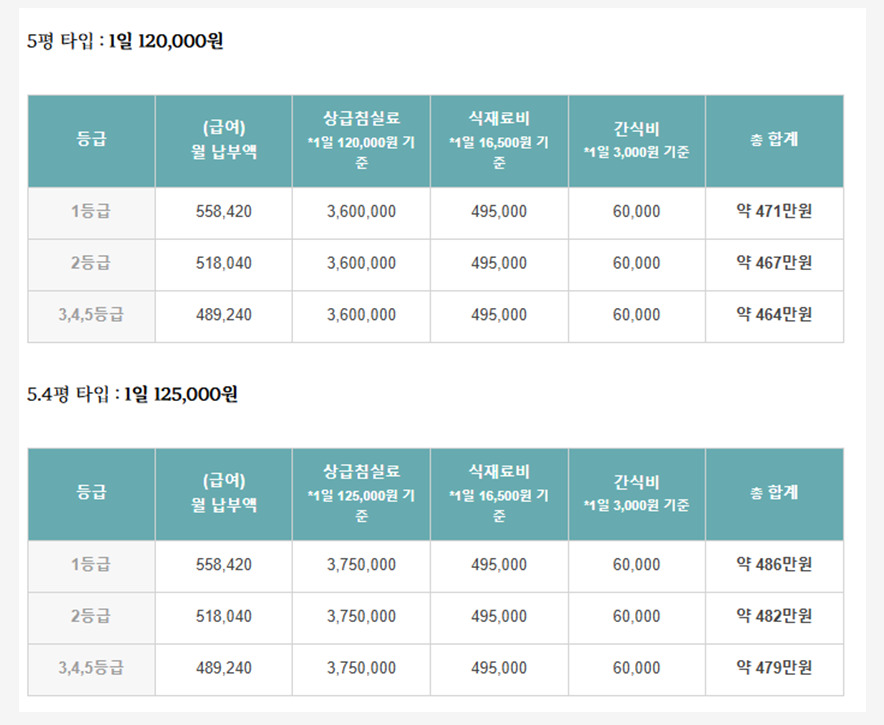Click 518,040 in the 5평 table

[224, 263]
